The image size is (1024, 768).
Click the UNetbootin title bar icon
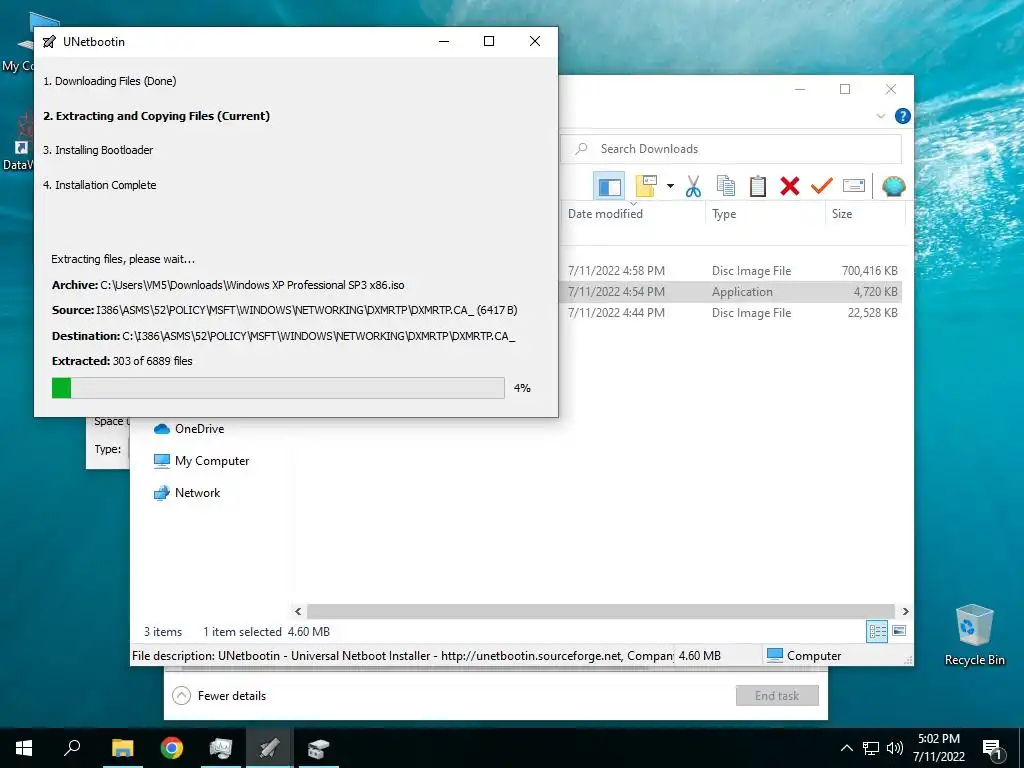[x=49, y=42]
